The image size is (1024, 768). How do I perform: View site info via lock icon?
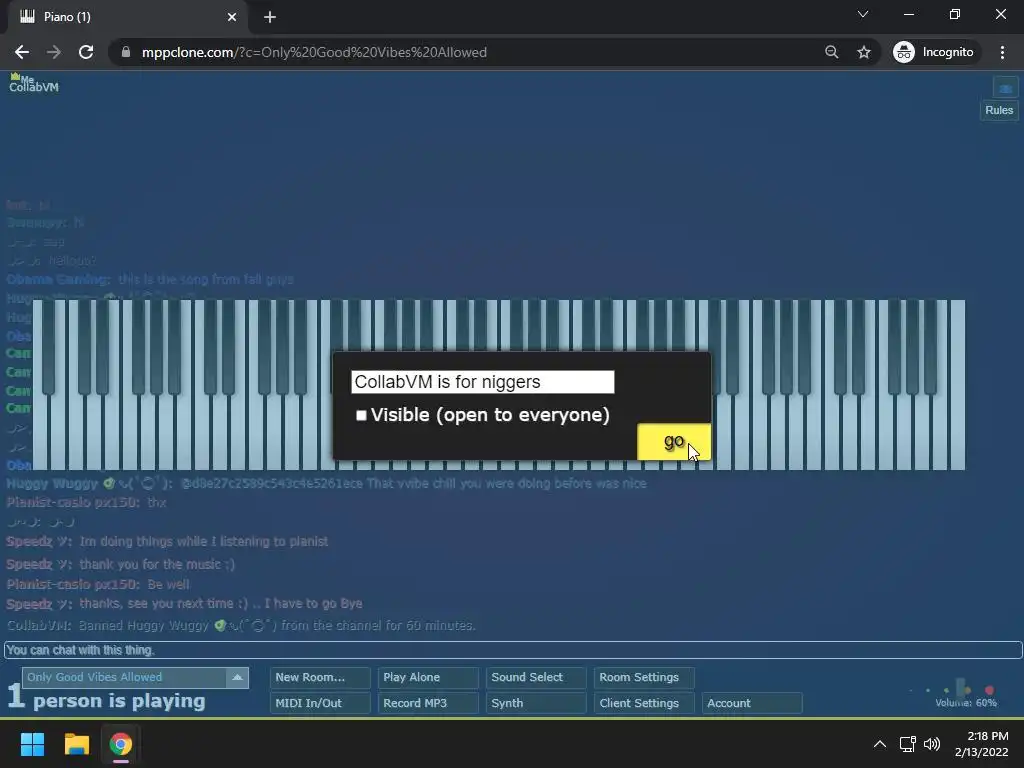coord(126,52)
